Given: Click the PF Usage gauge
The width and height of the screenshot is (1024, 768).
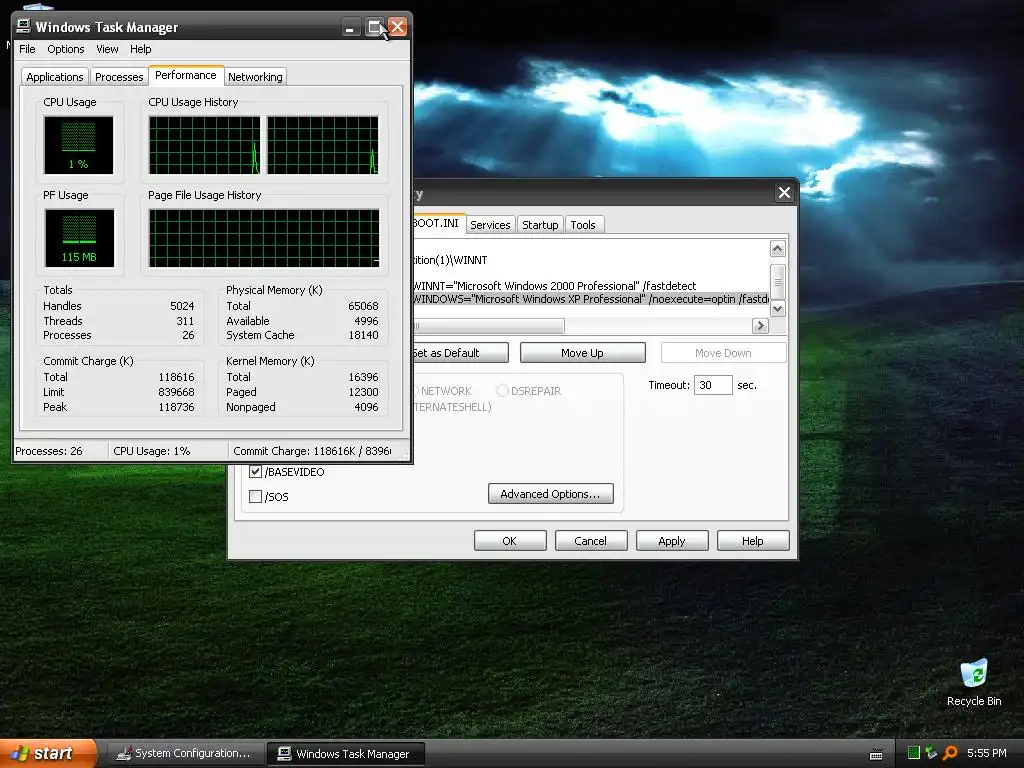Looking at the screenshot, I should pyautogui.click(x=79, y=238).
